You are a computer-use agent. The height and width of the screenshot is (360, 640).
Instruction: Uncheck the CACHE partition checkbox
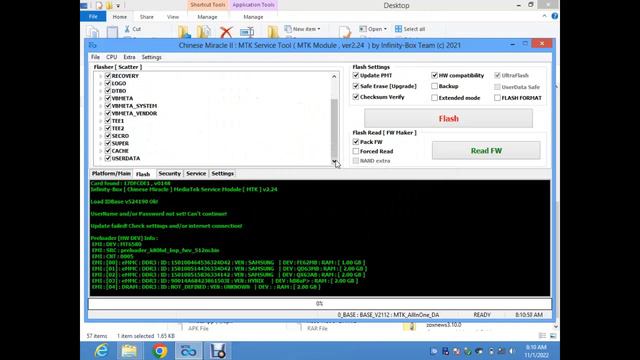(108, 151)
